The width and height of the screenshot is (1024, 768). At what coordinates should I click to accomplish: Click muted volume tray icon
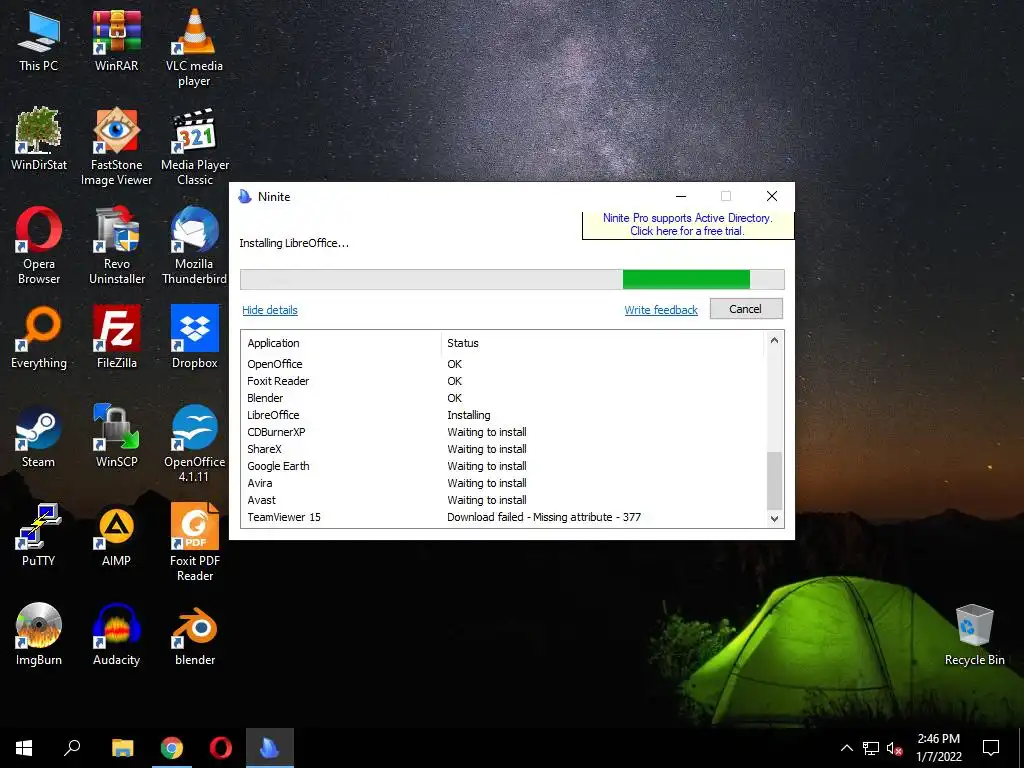tap(894, 748)
